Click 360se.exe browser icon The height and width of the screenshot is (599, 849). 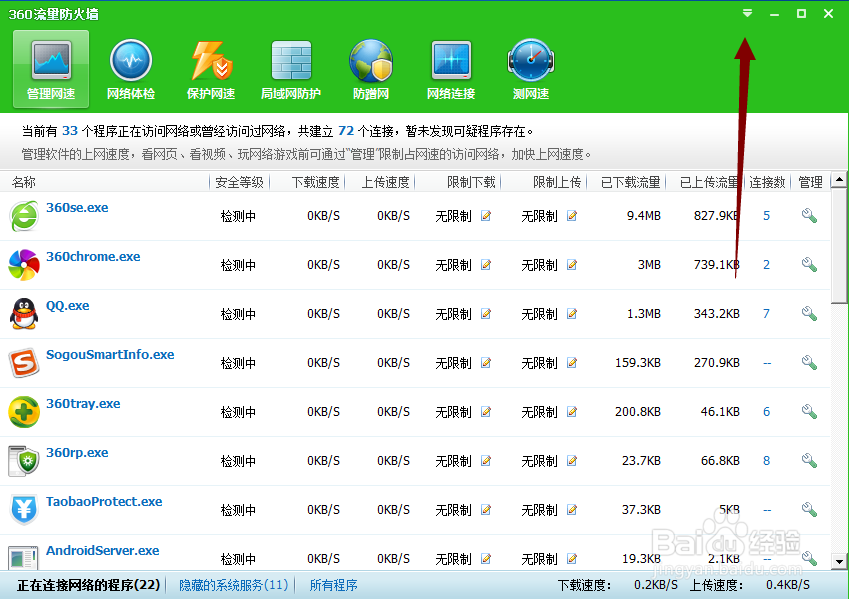[24, 216]
